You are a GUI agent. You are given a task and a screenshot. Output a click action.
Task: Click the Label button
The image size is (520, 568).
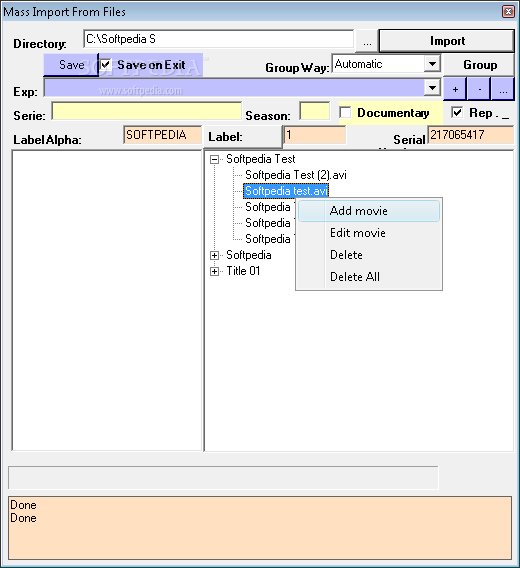(x=243, y=137)
